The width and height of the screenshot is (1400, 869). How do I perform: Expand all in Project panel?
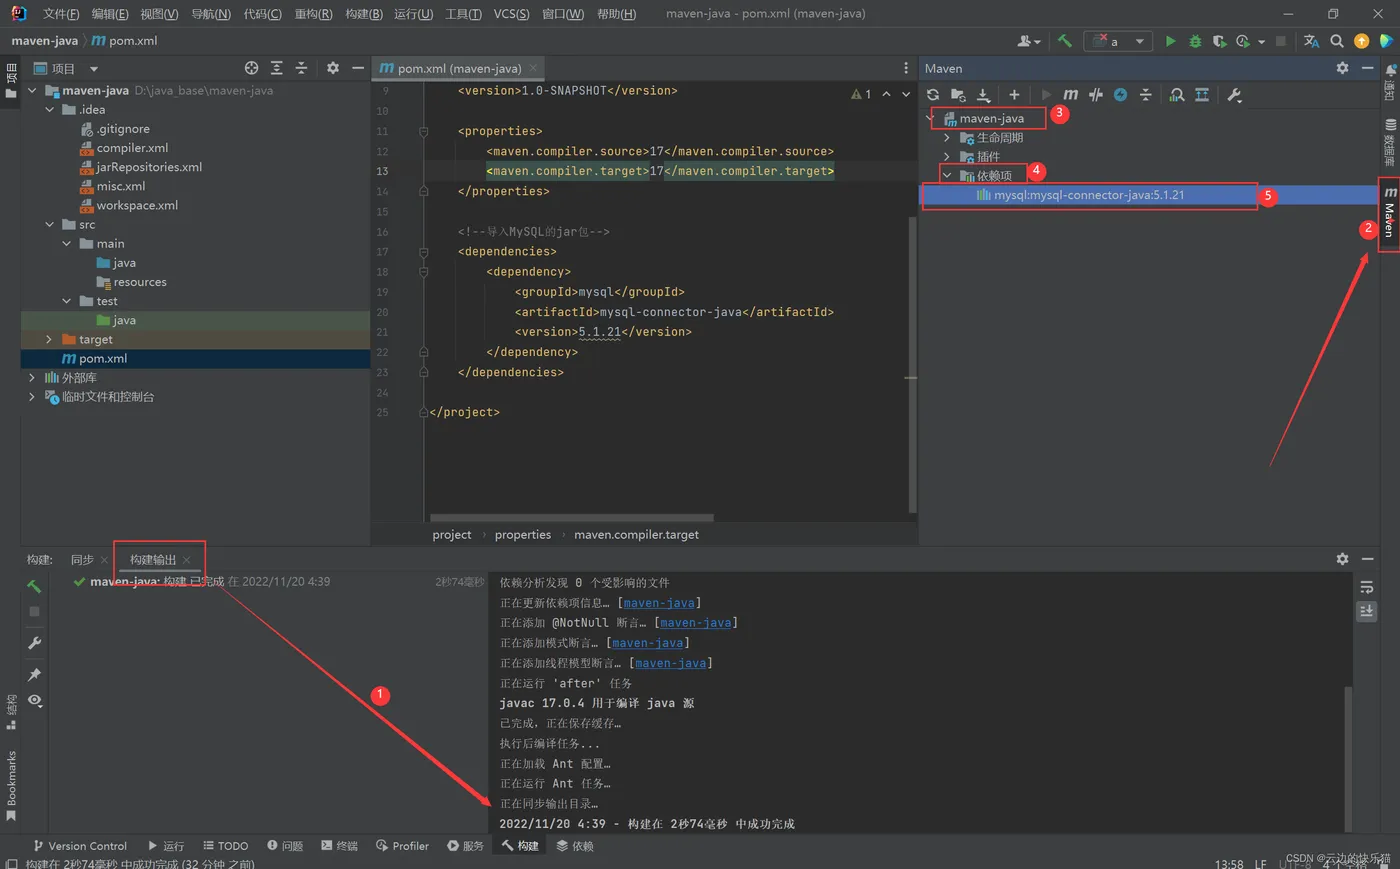[x=277, y=68]
